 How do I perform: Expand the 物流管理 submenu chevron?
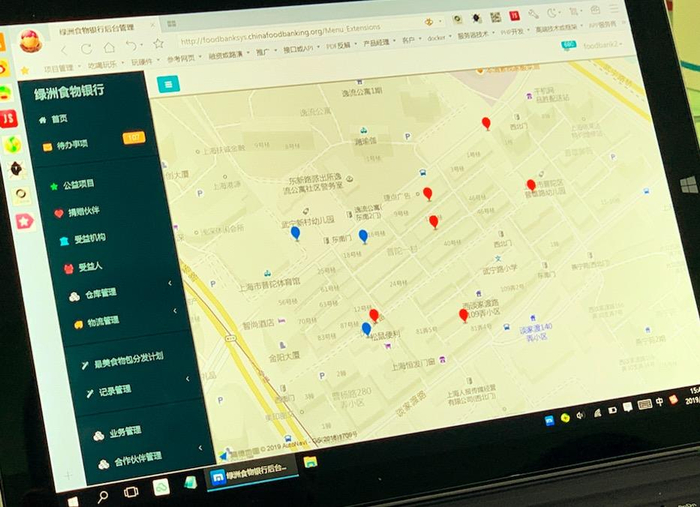click(175, 310)
